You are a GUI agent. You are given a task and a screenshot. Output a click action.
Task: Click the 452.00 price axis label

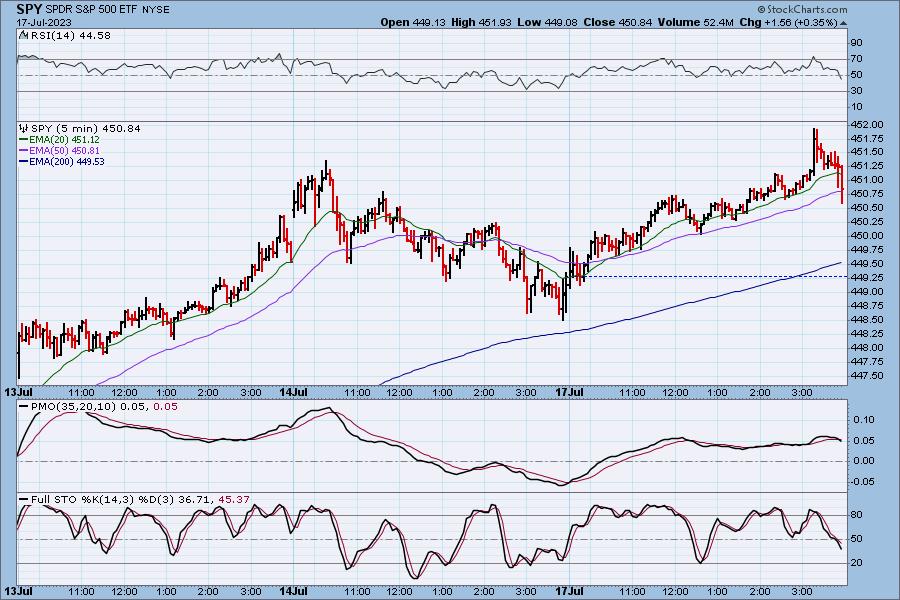pyautogui.click(x=867, y=124)
